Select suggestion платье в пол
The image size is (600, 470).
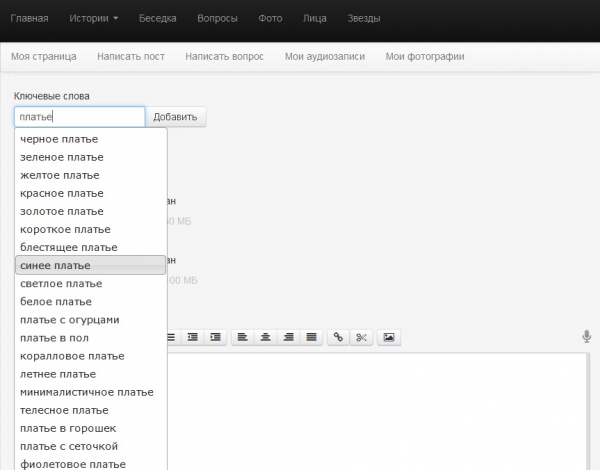click(91, 338)
